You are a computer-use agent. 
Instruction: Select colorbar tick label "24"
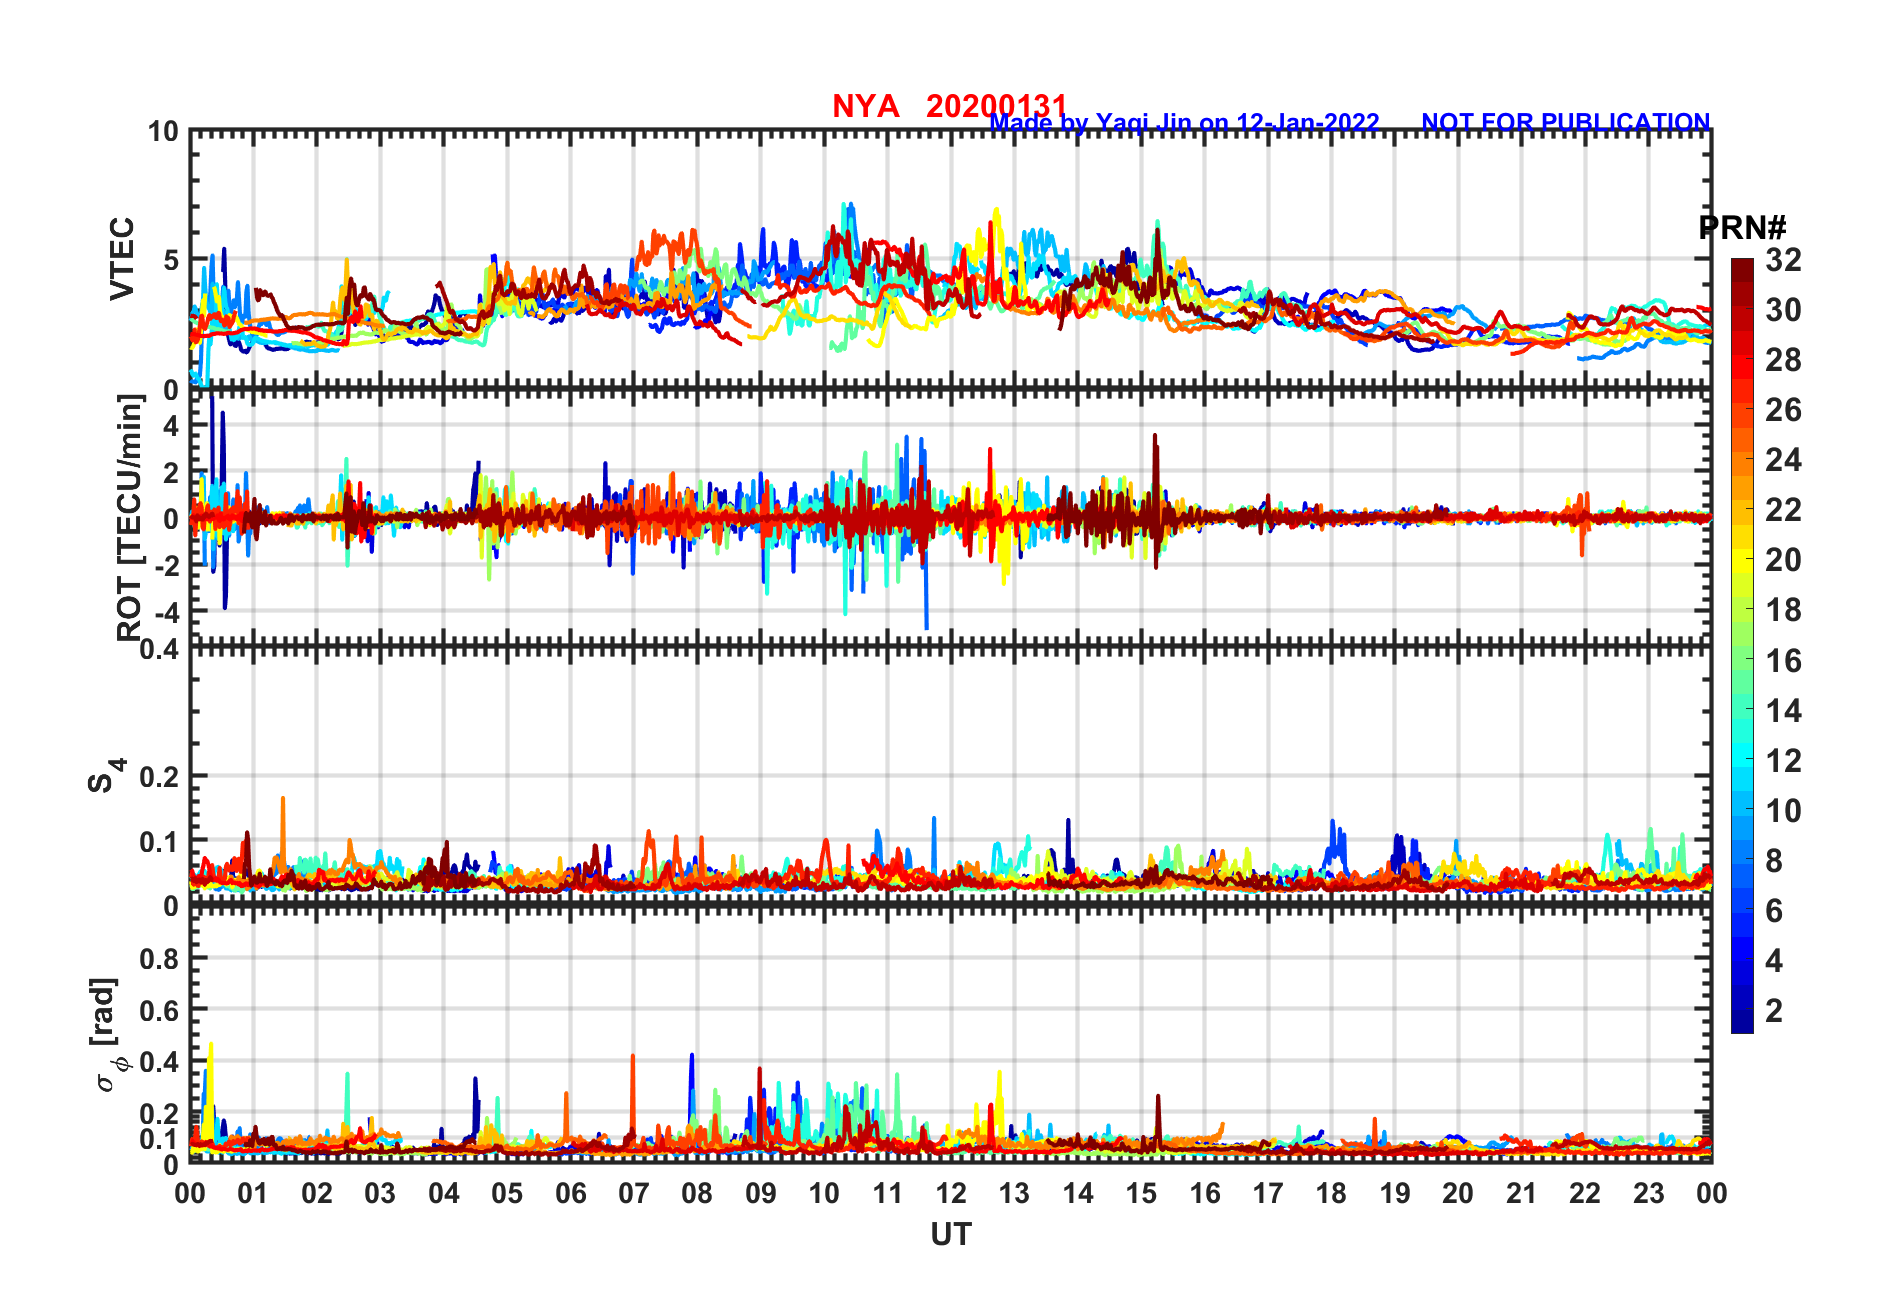click(1783, 460)
